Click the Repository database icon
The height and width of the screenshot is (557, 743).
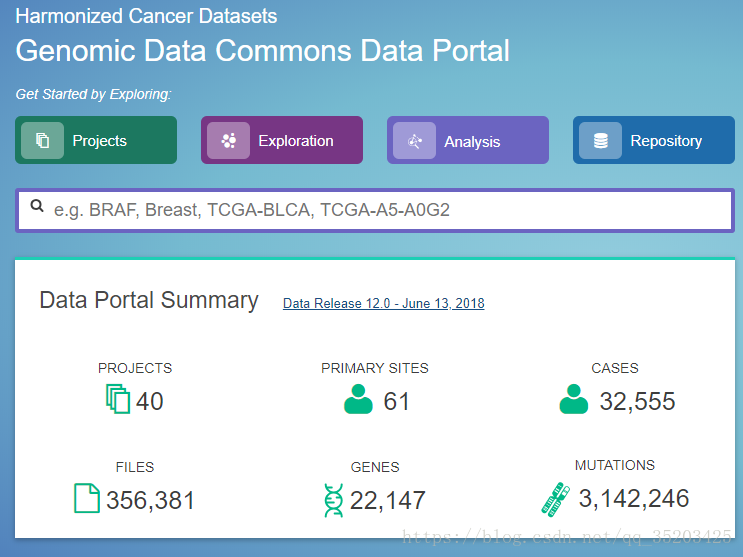click(x=600, y=140)
